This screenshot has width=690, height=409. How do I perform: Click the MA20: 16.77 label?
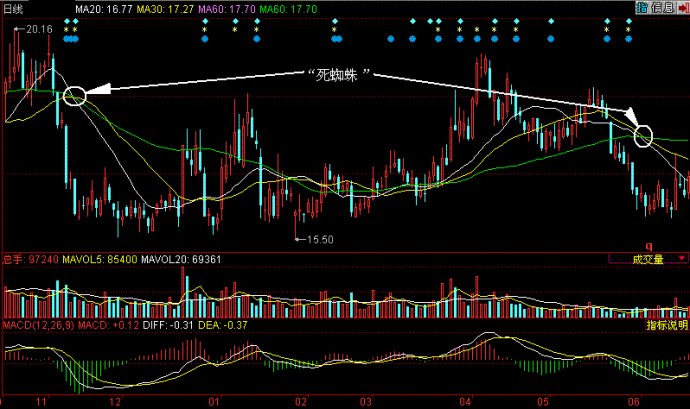pos(104,9)
